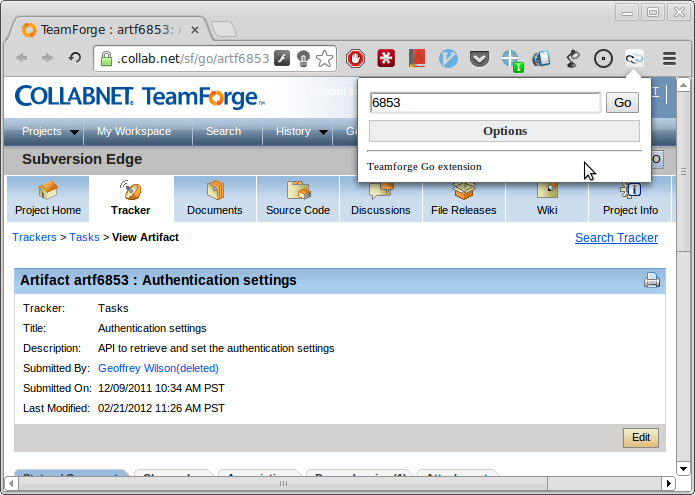Click the Pocket extension icon
Viewport: 695px width, 495px height.
(x=479, y=58)
